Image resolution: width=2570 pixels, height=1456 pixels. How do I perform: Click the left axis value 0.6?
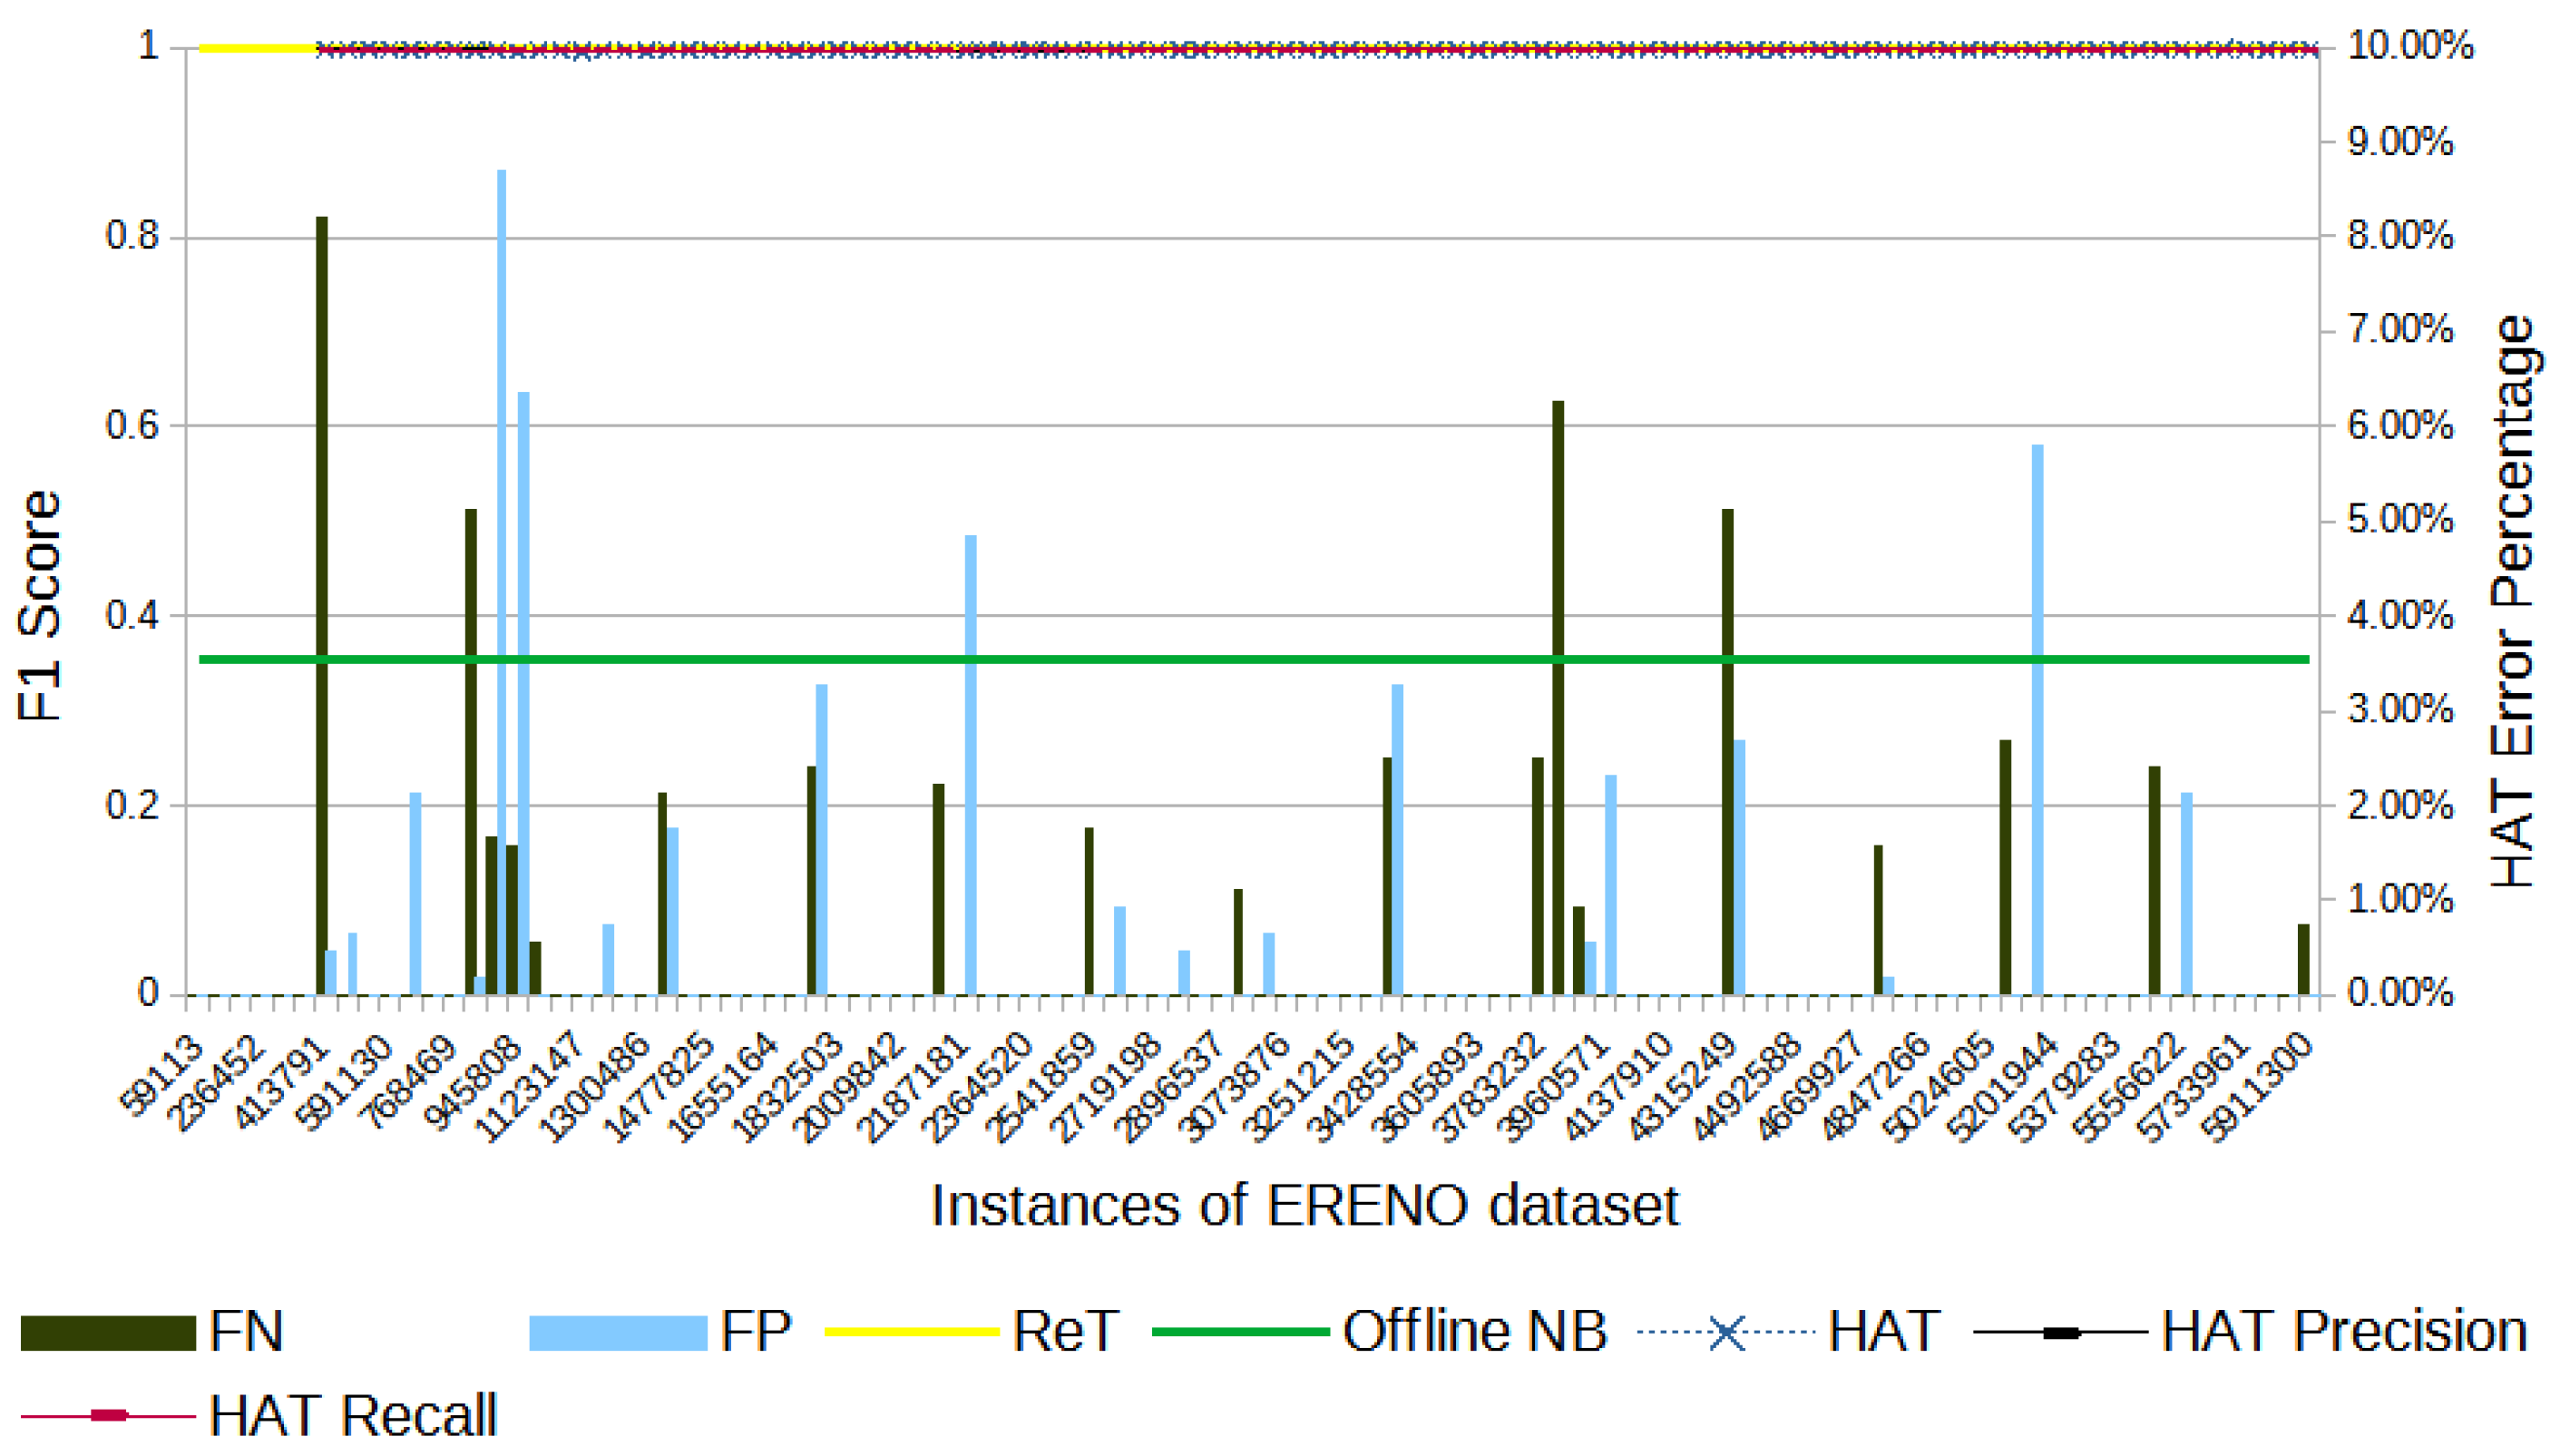132,425
